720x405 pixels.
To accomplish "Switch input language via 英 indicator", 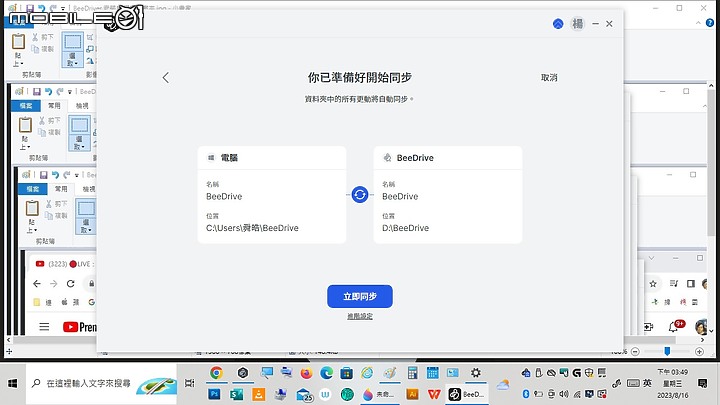I will (x=647, y=383).
